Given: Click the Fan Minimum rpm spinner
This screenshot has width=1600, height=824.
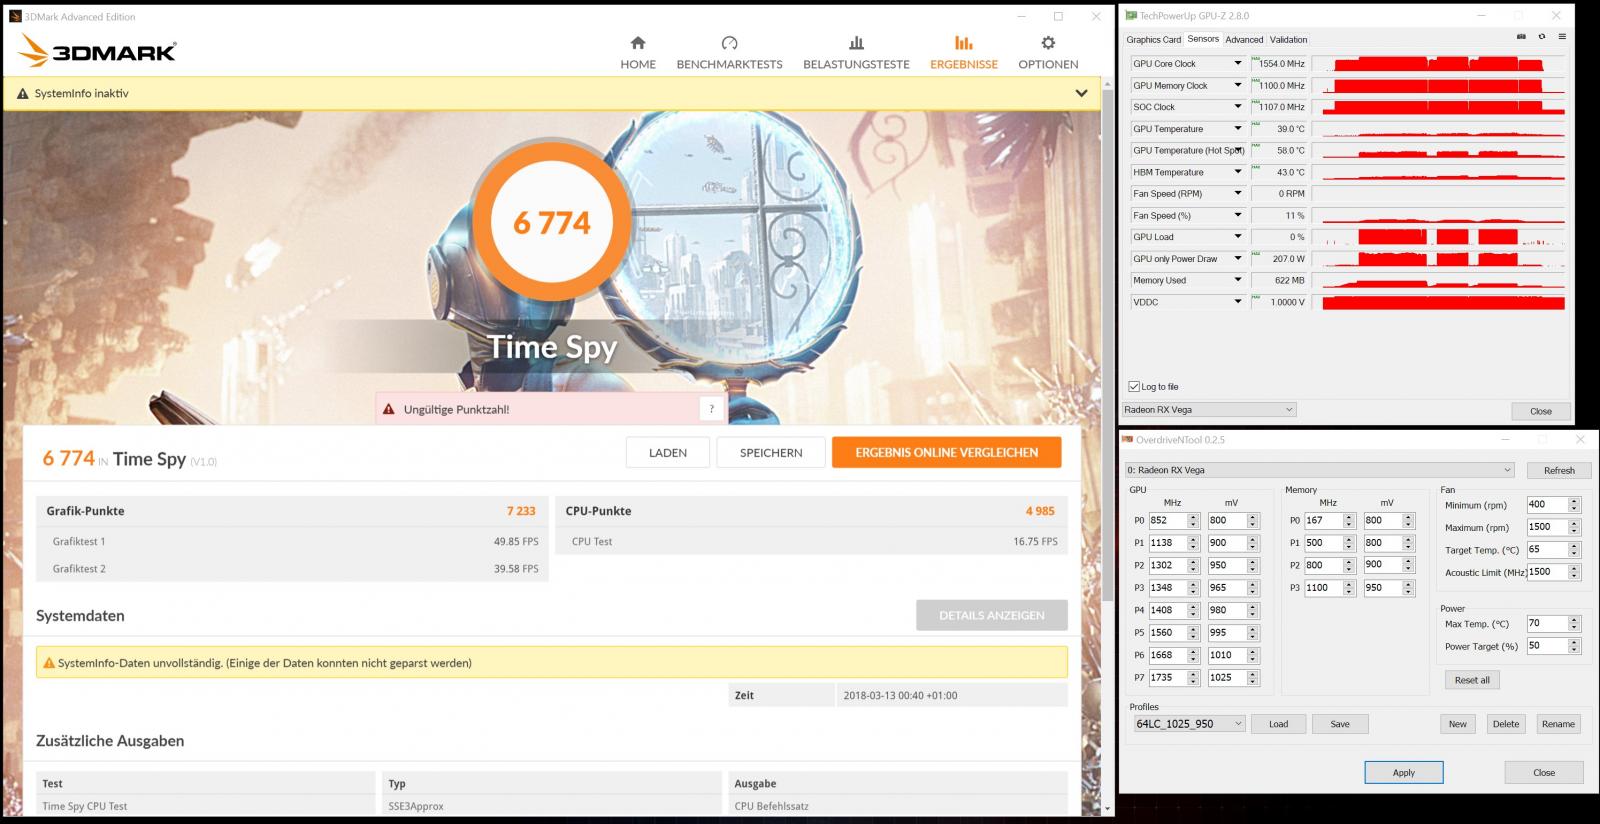Looking at the screenshot, I should (x=1574, y=505).
